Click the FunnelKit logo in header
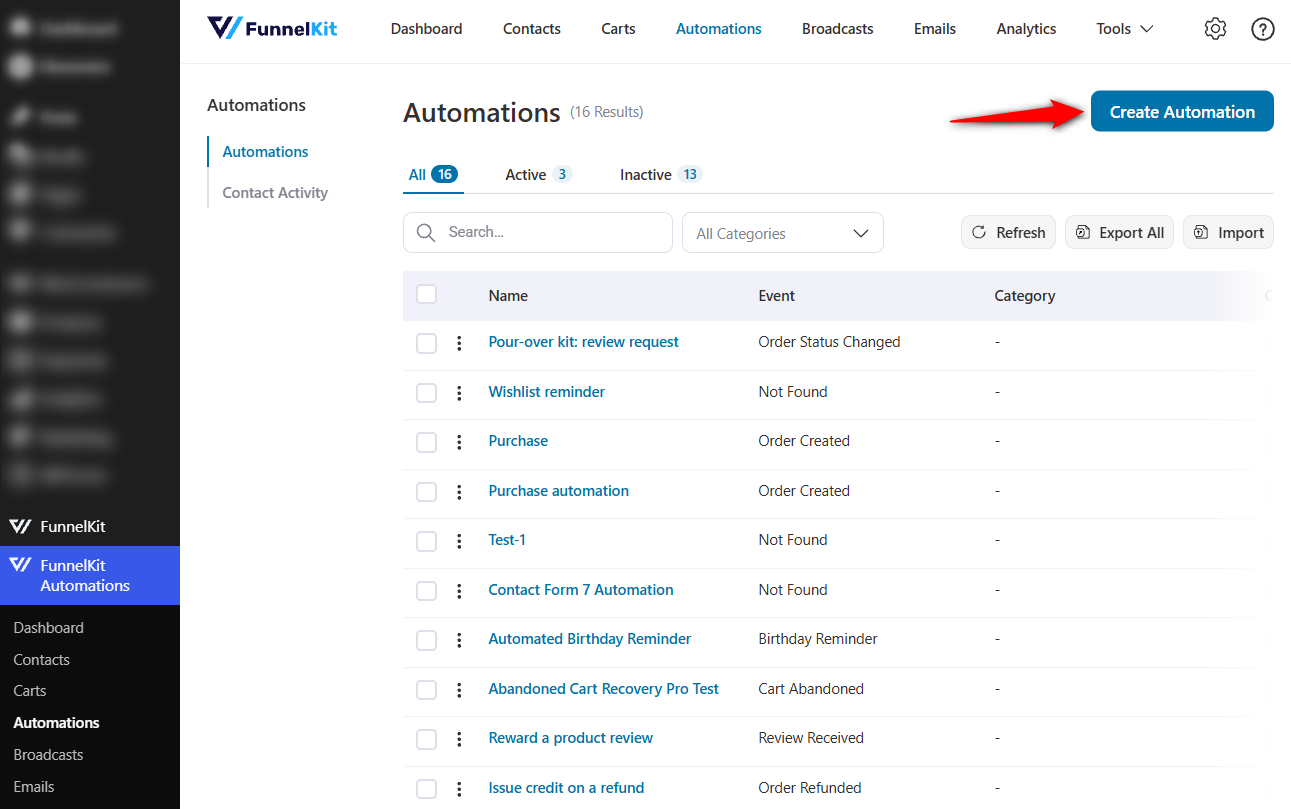 272,28
